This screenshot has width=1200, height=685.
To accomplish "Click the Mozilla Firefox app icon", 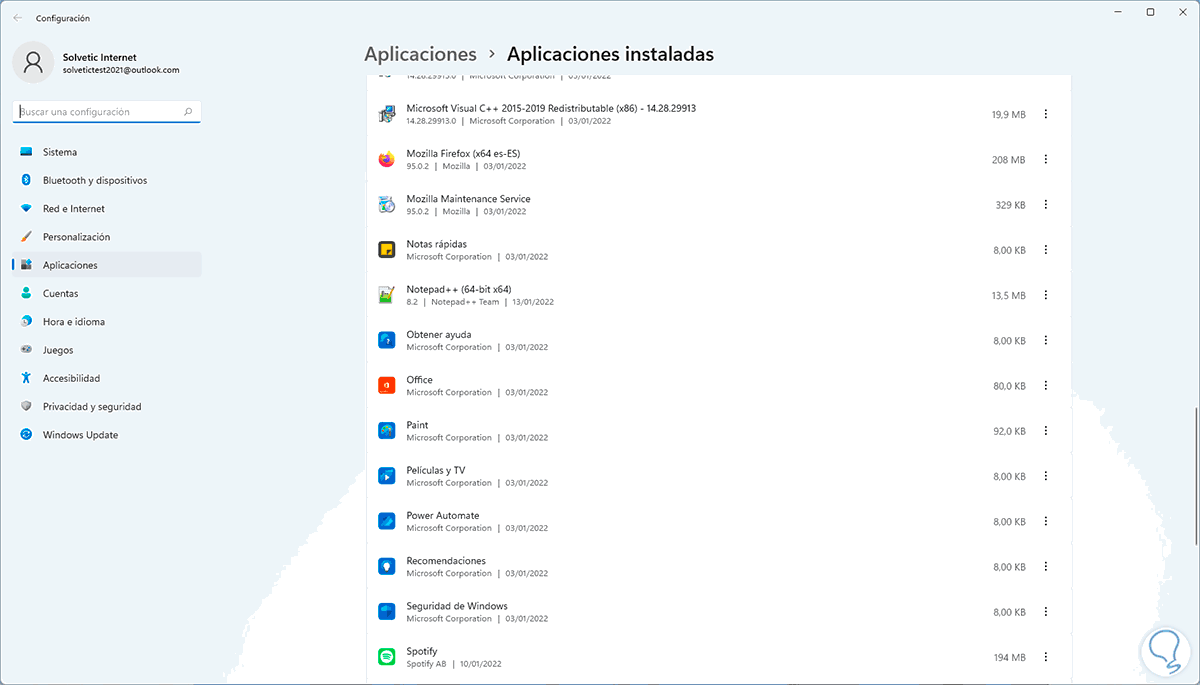I will click(387, 159).
